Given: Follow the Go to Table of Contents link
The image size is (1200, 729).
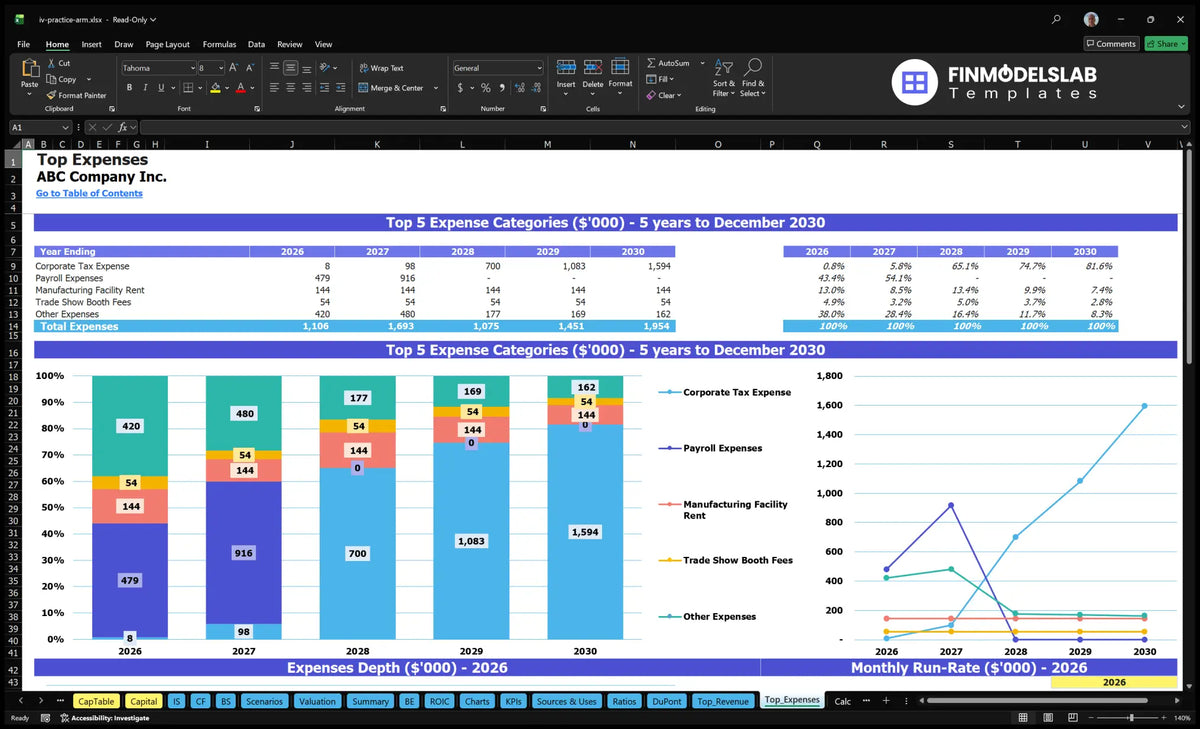Looking at the screenshot, I should [x=89, y=193].
